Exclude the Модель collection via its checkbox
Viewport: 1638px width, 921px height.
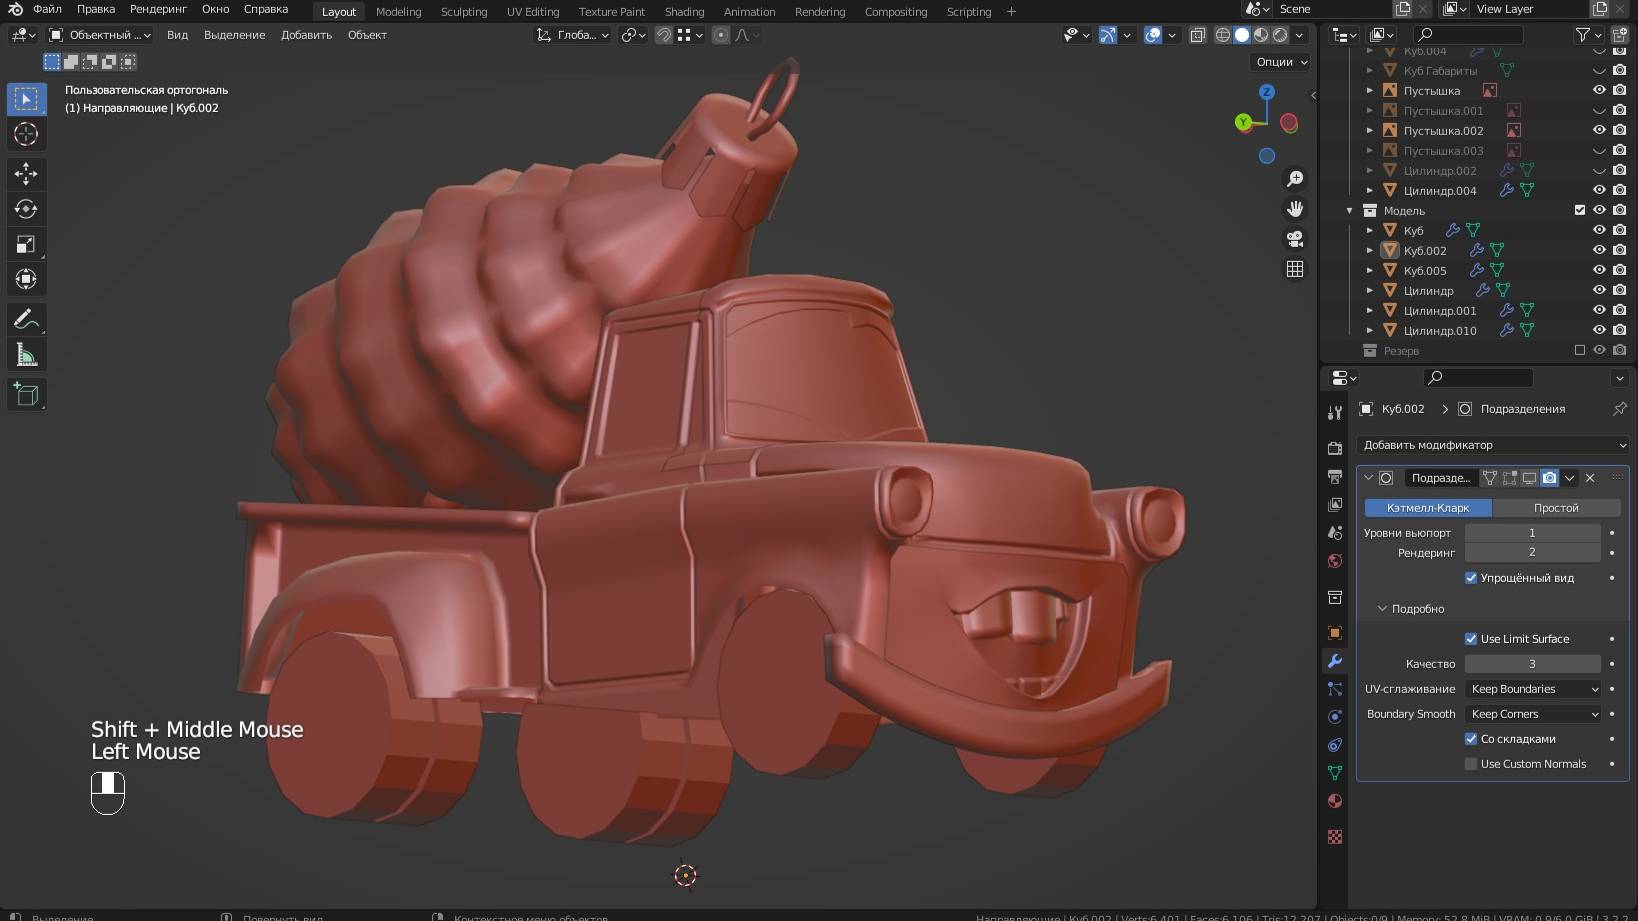pyautogui.click(x=1580, y=210)
